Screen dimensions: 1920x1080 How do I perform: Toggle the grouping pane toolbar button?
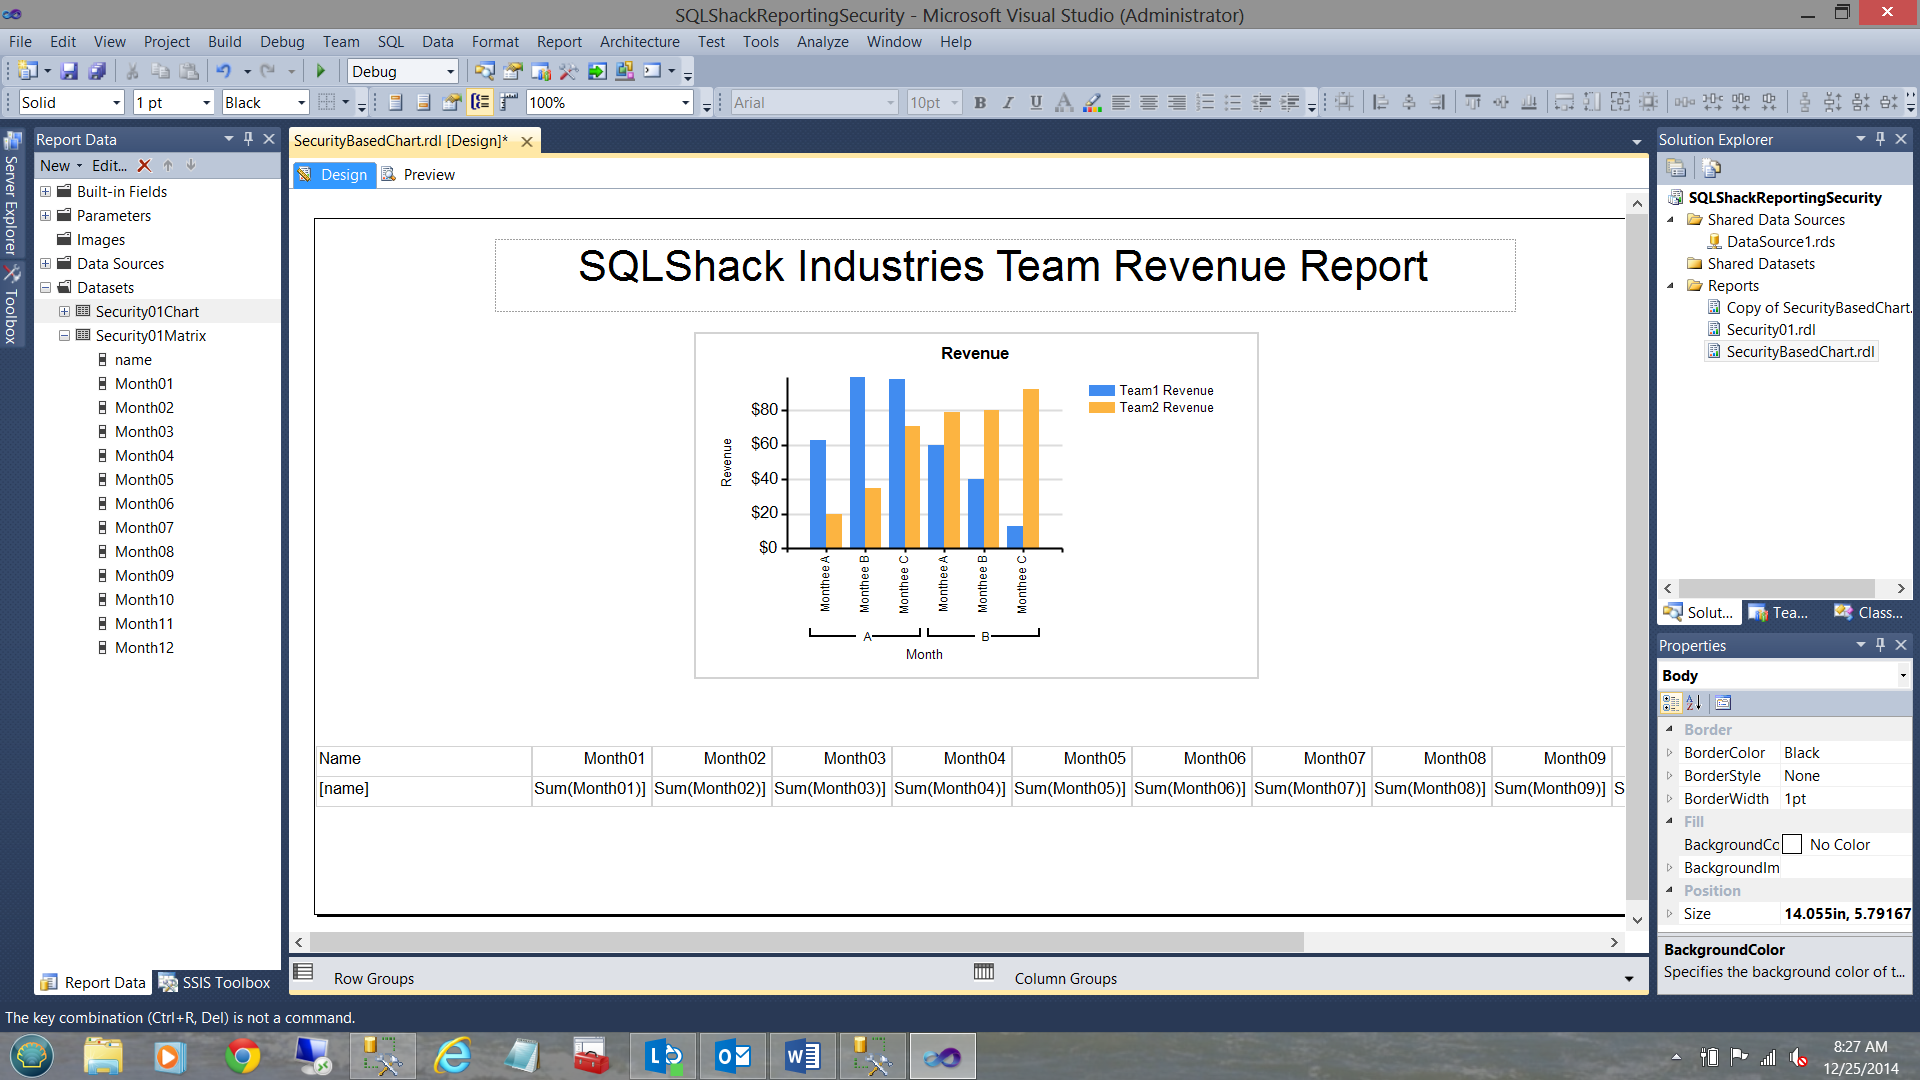click(480, 102)
